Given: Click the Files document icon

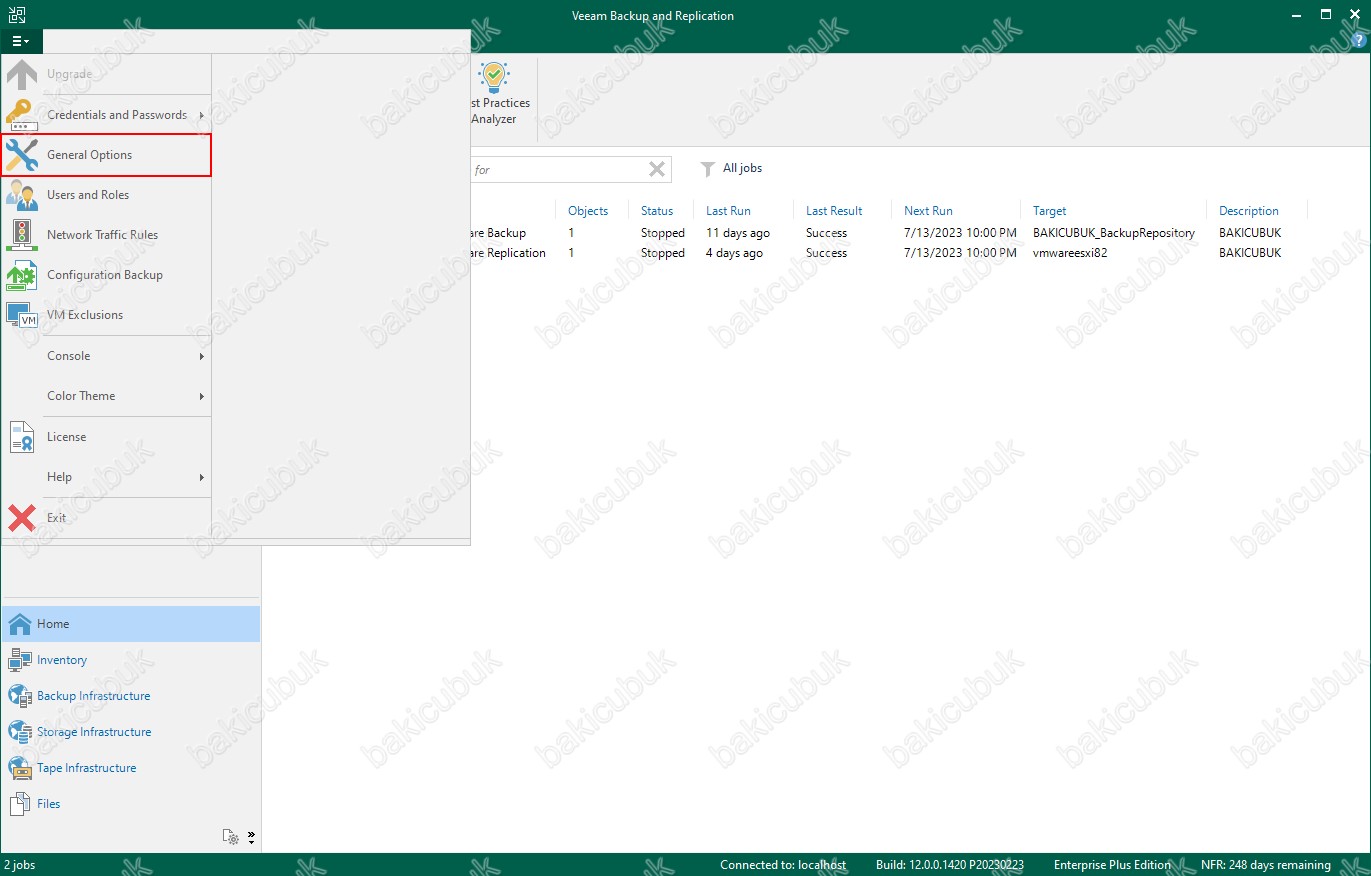Looking at the screenshot, I should pos(20,804).
